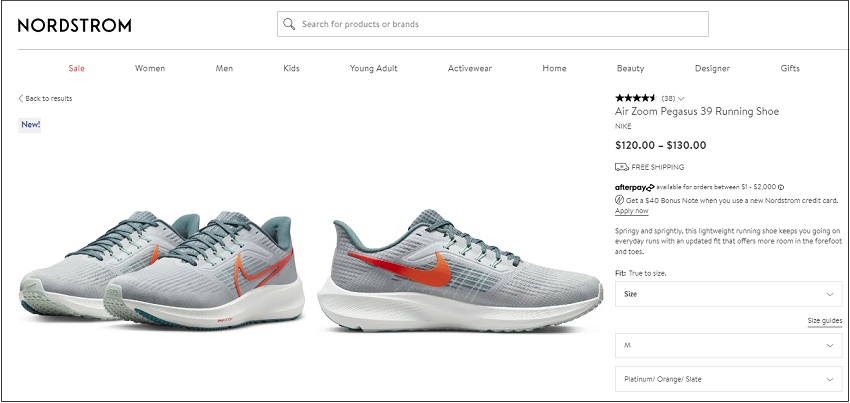This screenshot has width=850, height=403.
Task: Click the Nordstrom logo
Action: pyautogui.click(x=74, y=25)
